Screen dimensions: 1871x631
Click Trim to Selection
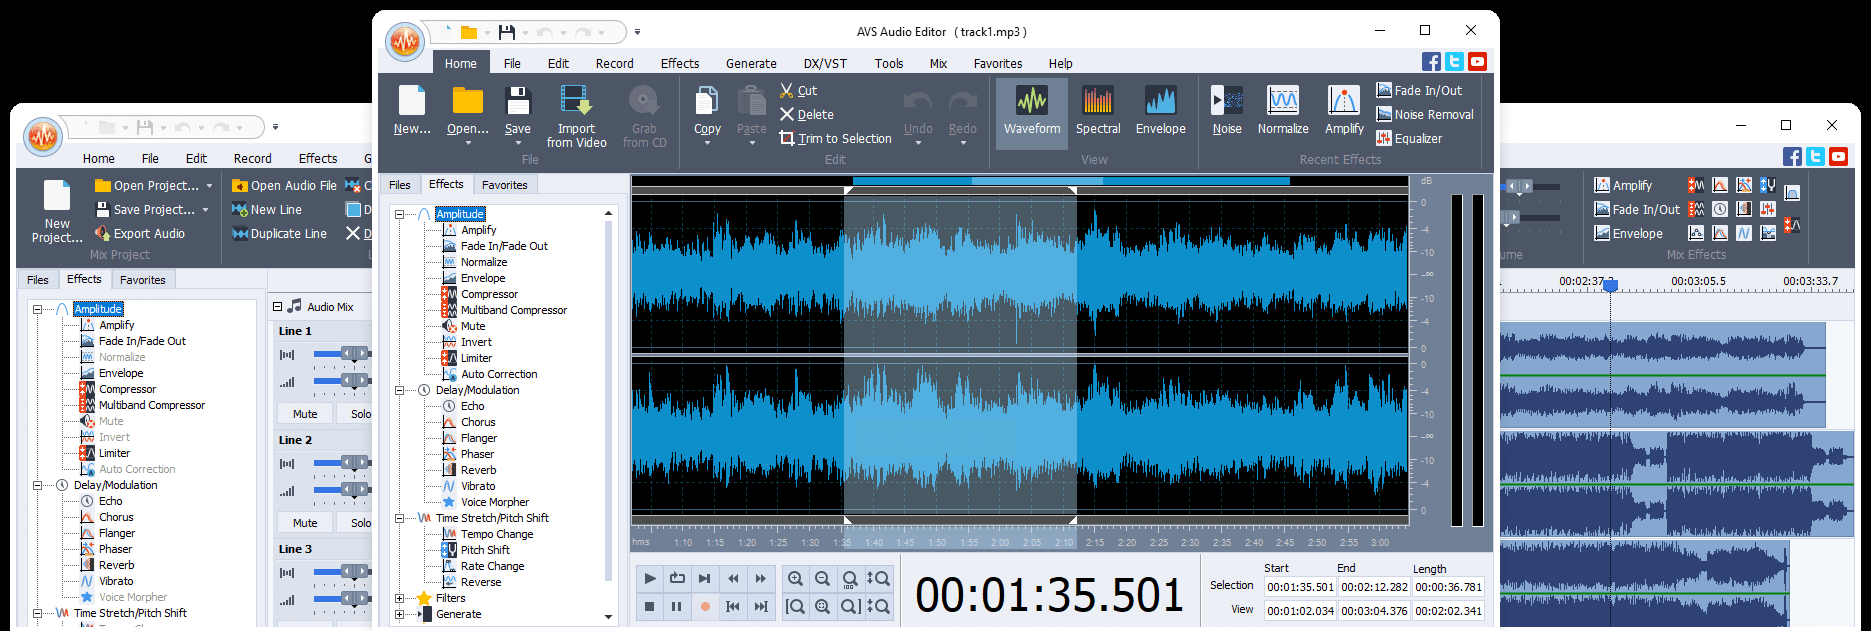836,139
